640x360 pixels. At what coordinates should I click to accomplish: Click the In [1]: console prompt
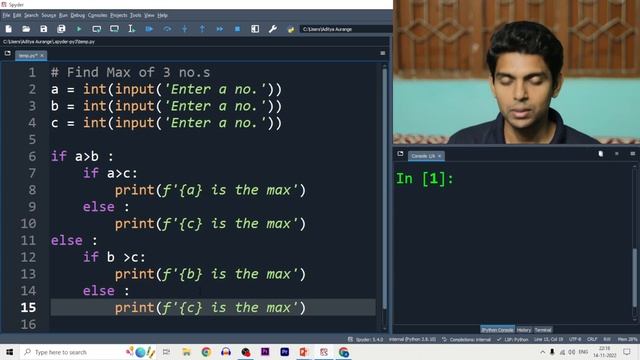coord(424,179)
